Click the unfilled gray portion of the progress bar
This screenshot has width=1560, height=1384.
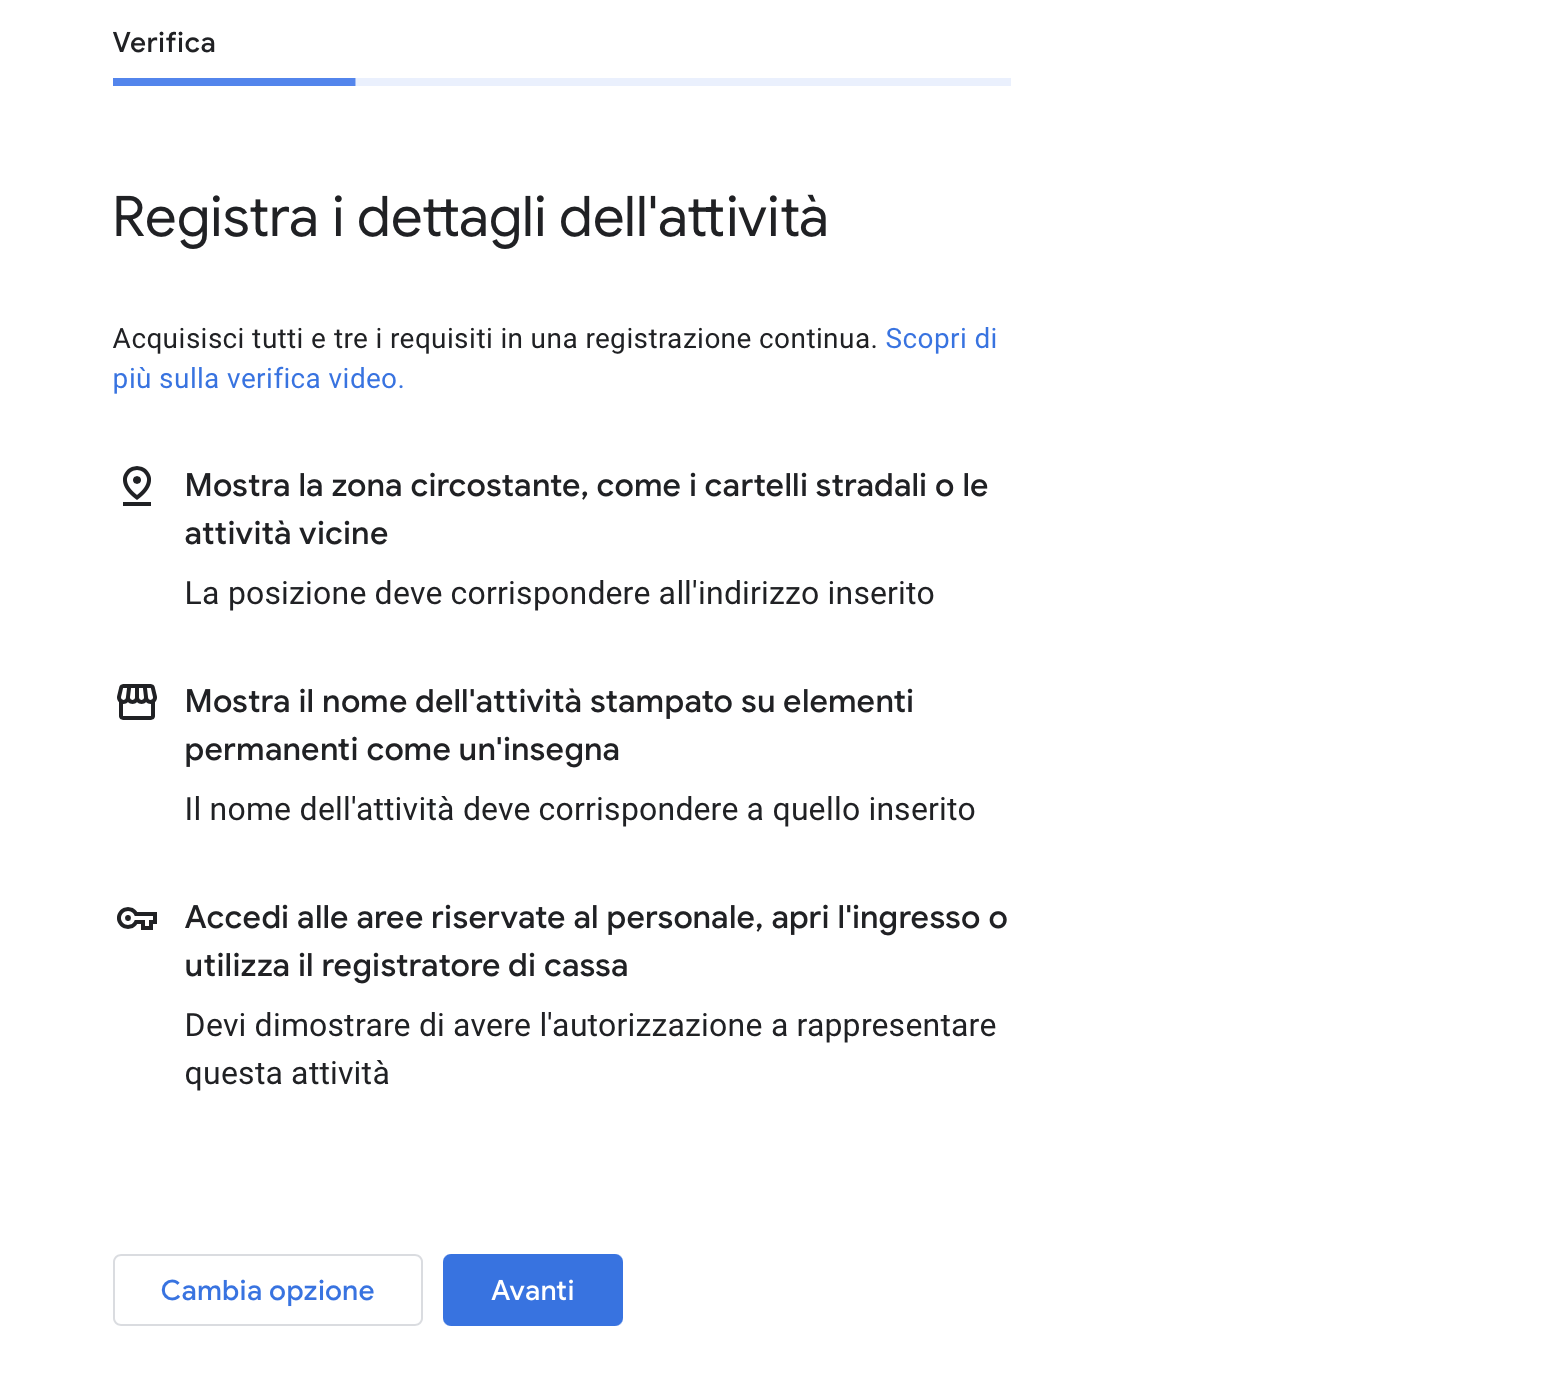coord(682,82)
